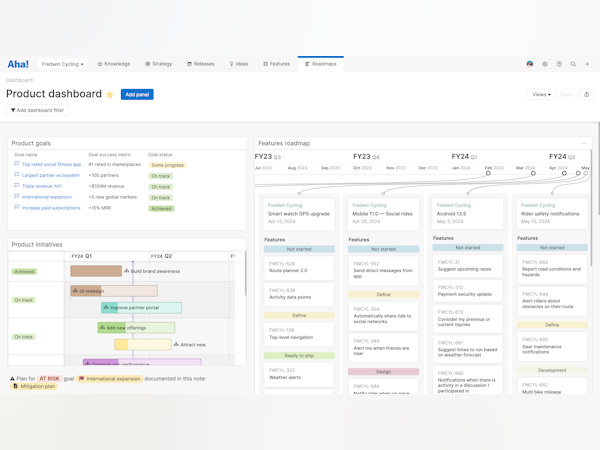Open the Smart watch GPS upgrade release card
This screenshot has height=450, width=600.
299,214
